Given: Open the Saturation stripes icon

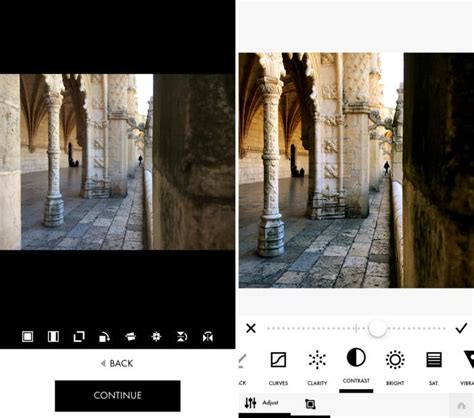Looking at the screenshot, I should pos(434,360).
